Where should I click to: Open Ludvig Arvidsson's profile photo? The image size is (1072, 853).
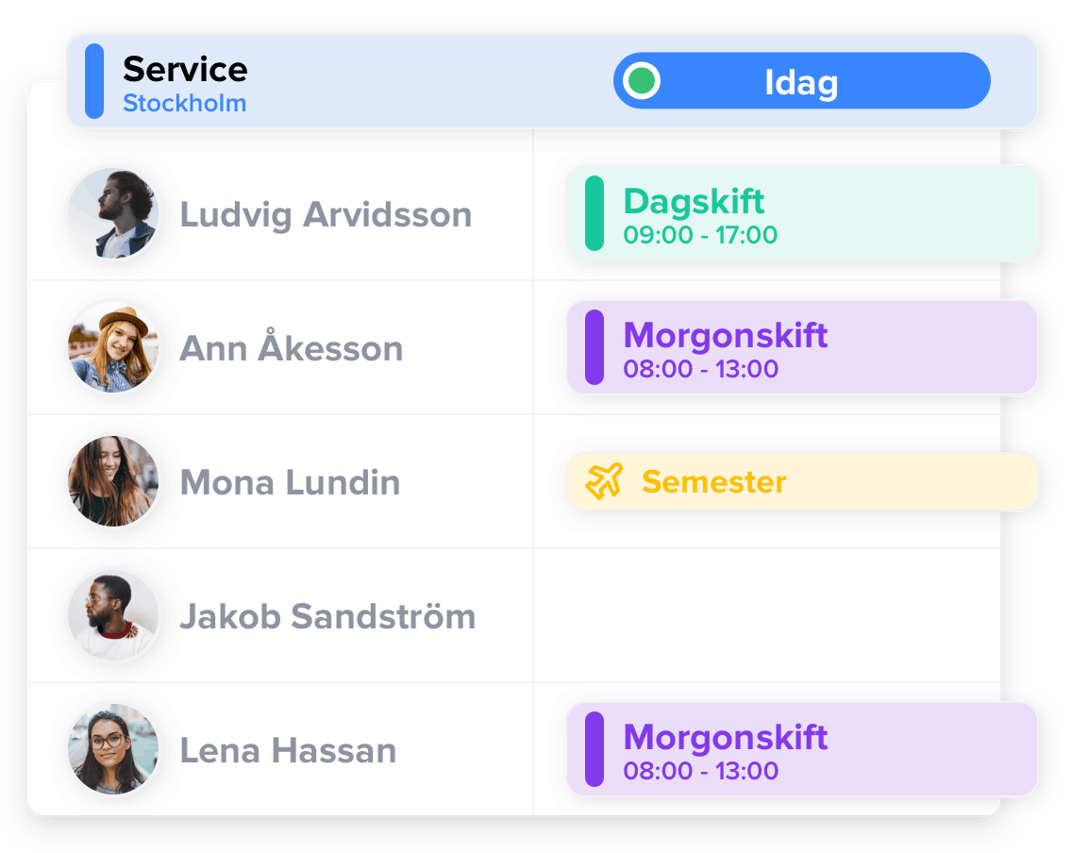pos(113,214)
